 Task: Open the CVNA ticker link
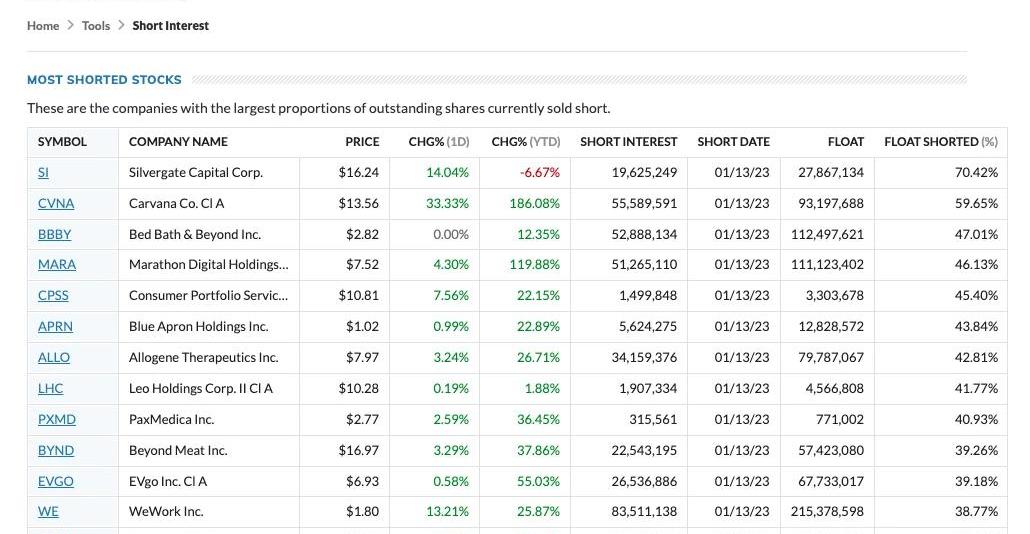pyautogui.click(x=56, y=204)
